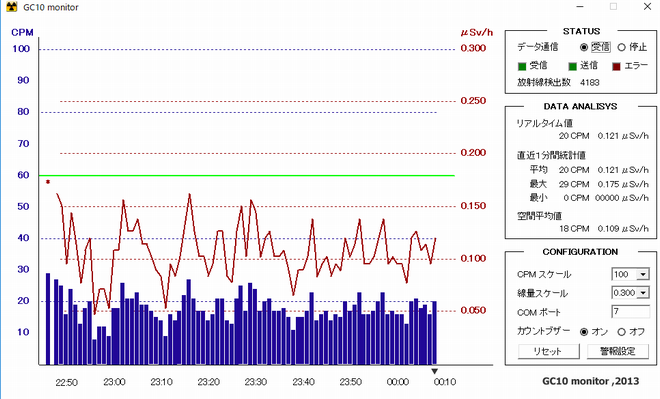
Task: Click the CONFIGURATION panel heading
Action: point(580,252)
